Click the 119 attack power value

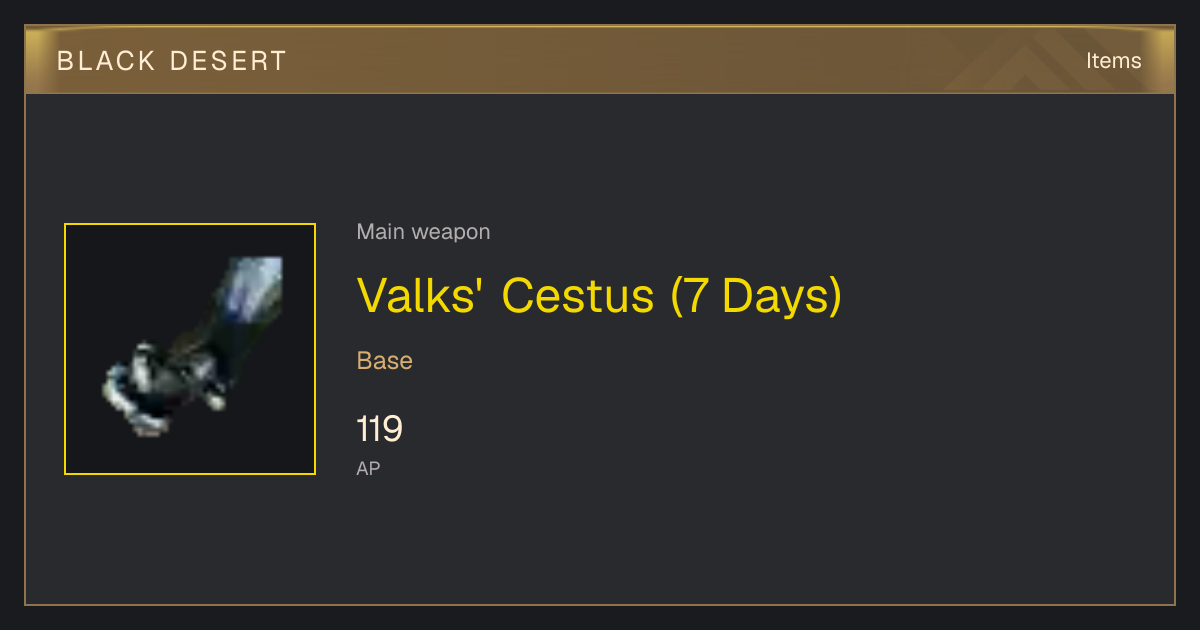(380, 430)
